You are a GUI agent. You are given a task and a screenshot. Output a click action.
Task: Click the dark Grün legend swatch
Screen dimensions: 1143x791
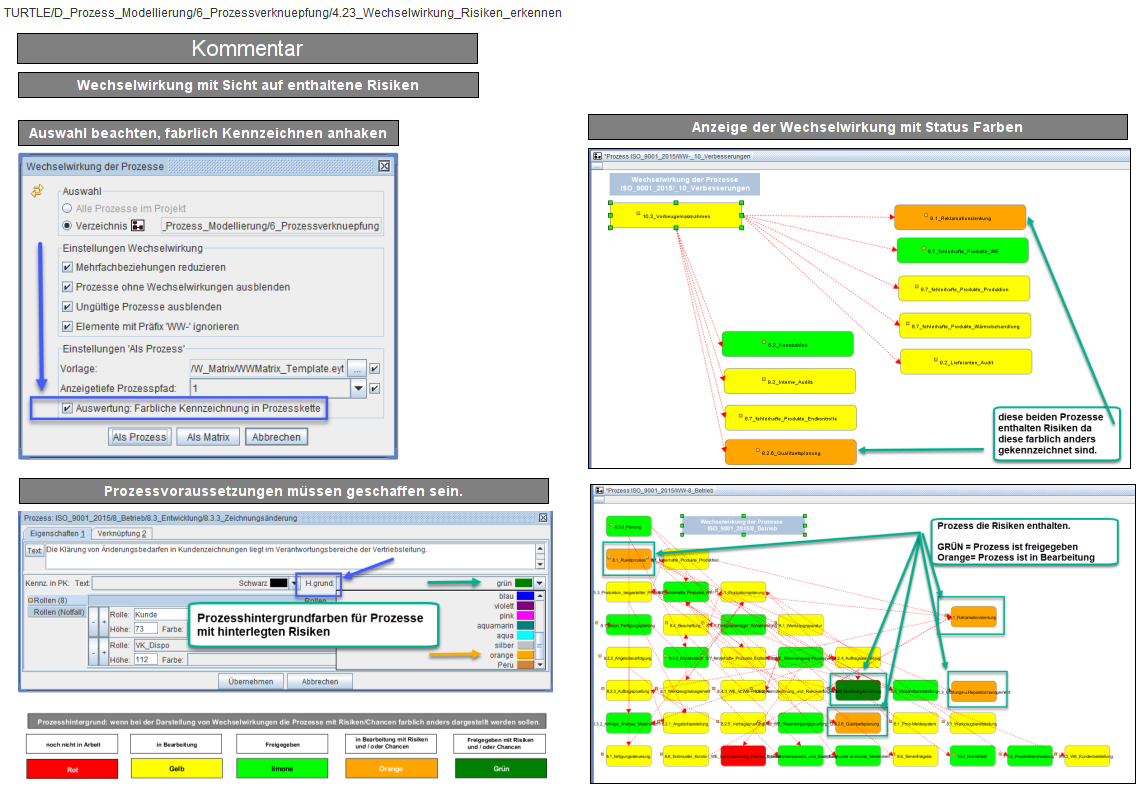501,768
